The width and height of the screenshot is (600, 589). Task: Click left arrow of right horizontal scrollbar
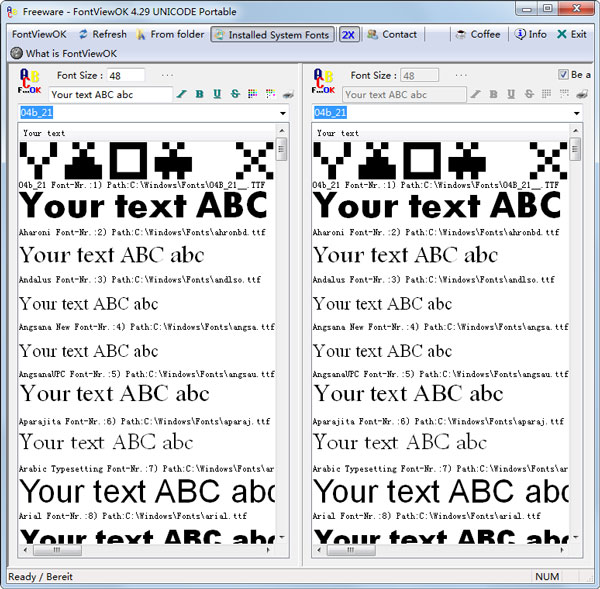coord(319,550)
